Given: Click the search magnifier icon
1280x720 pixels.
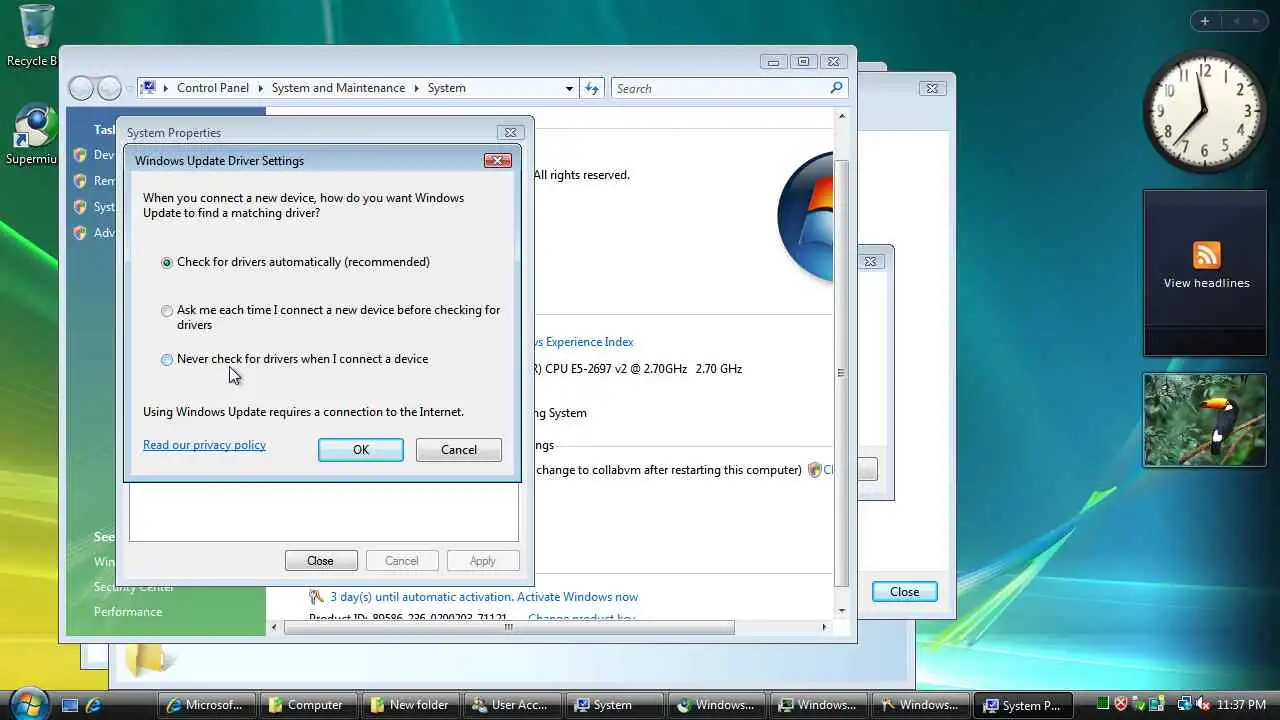Looking at the screenshot, I should [x=836, y=88].
